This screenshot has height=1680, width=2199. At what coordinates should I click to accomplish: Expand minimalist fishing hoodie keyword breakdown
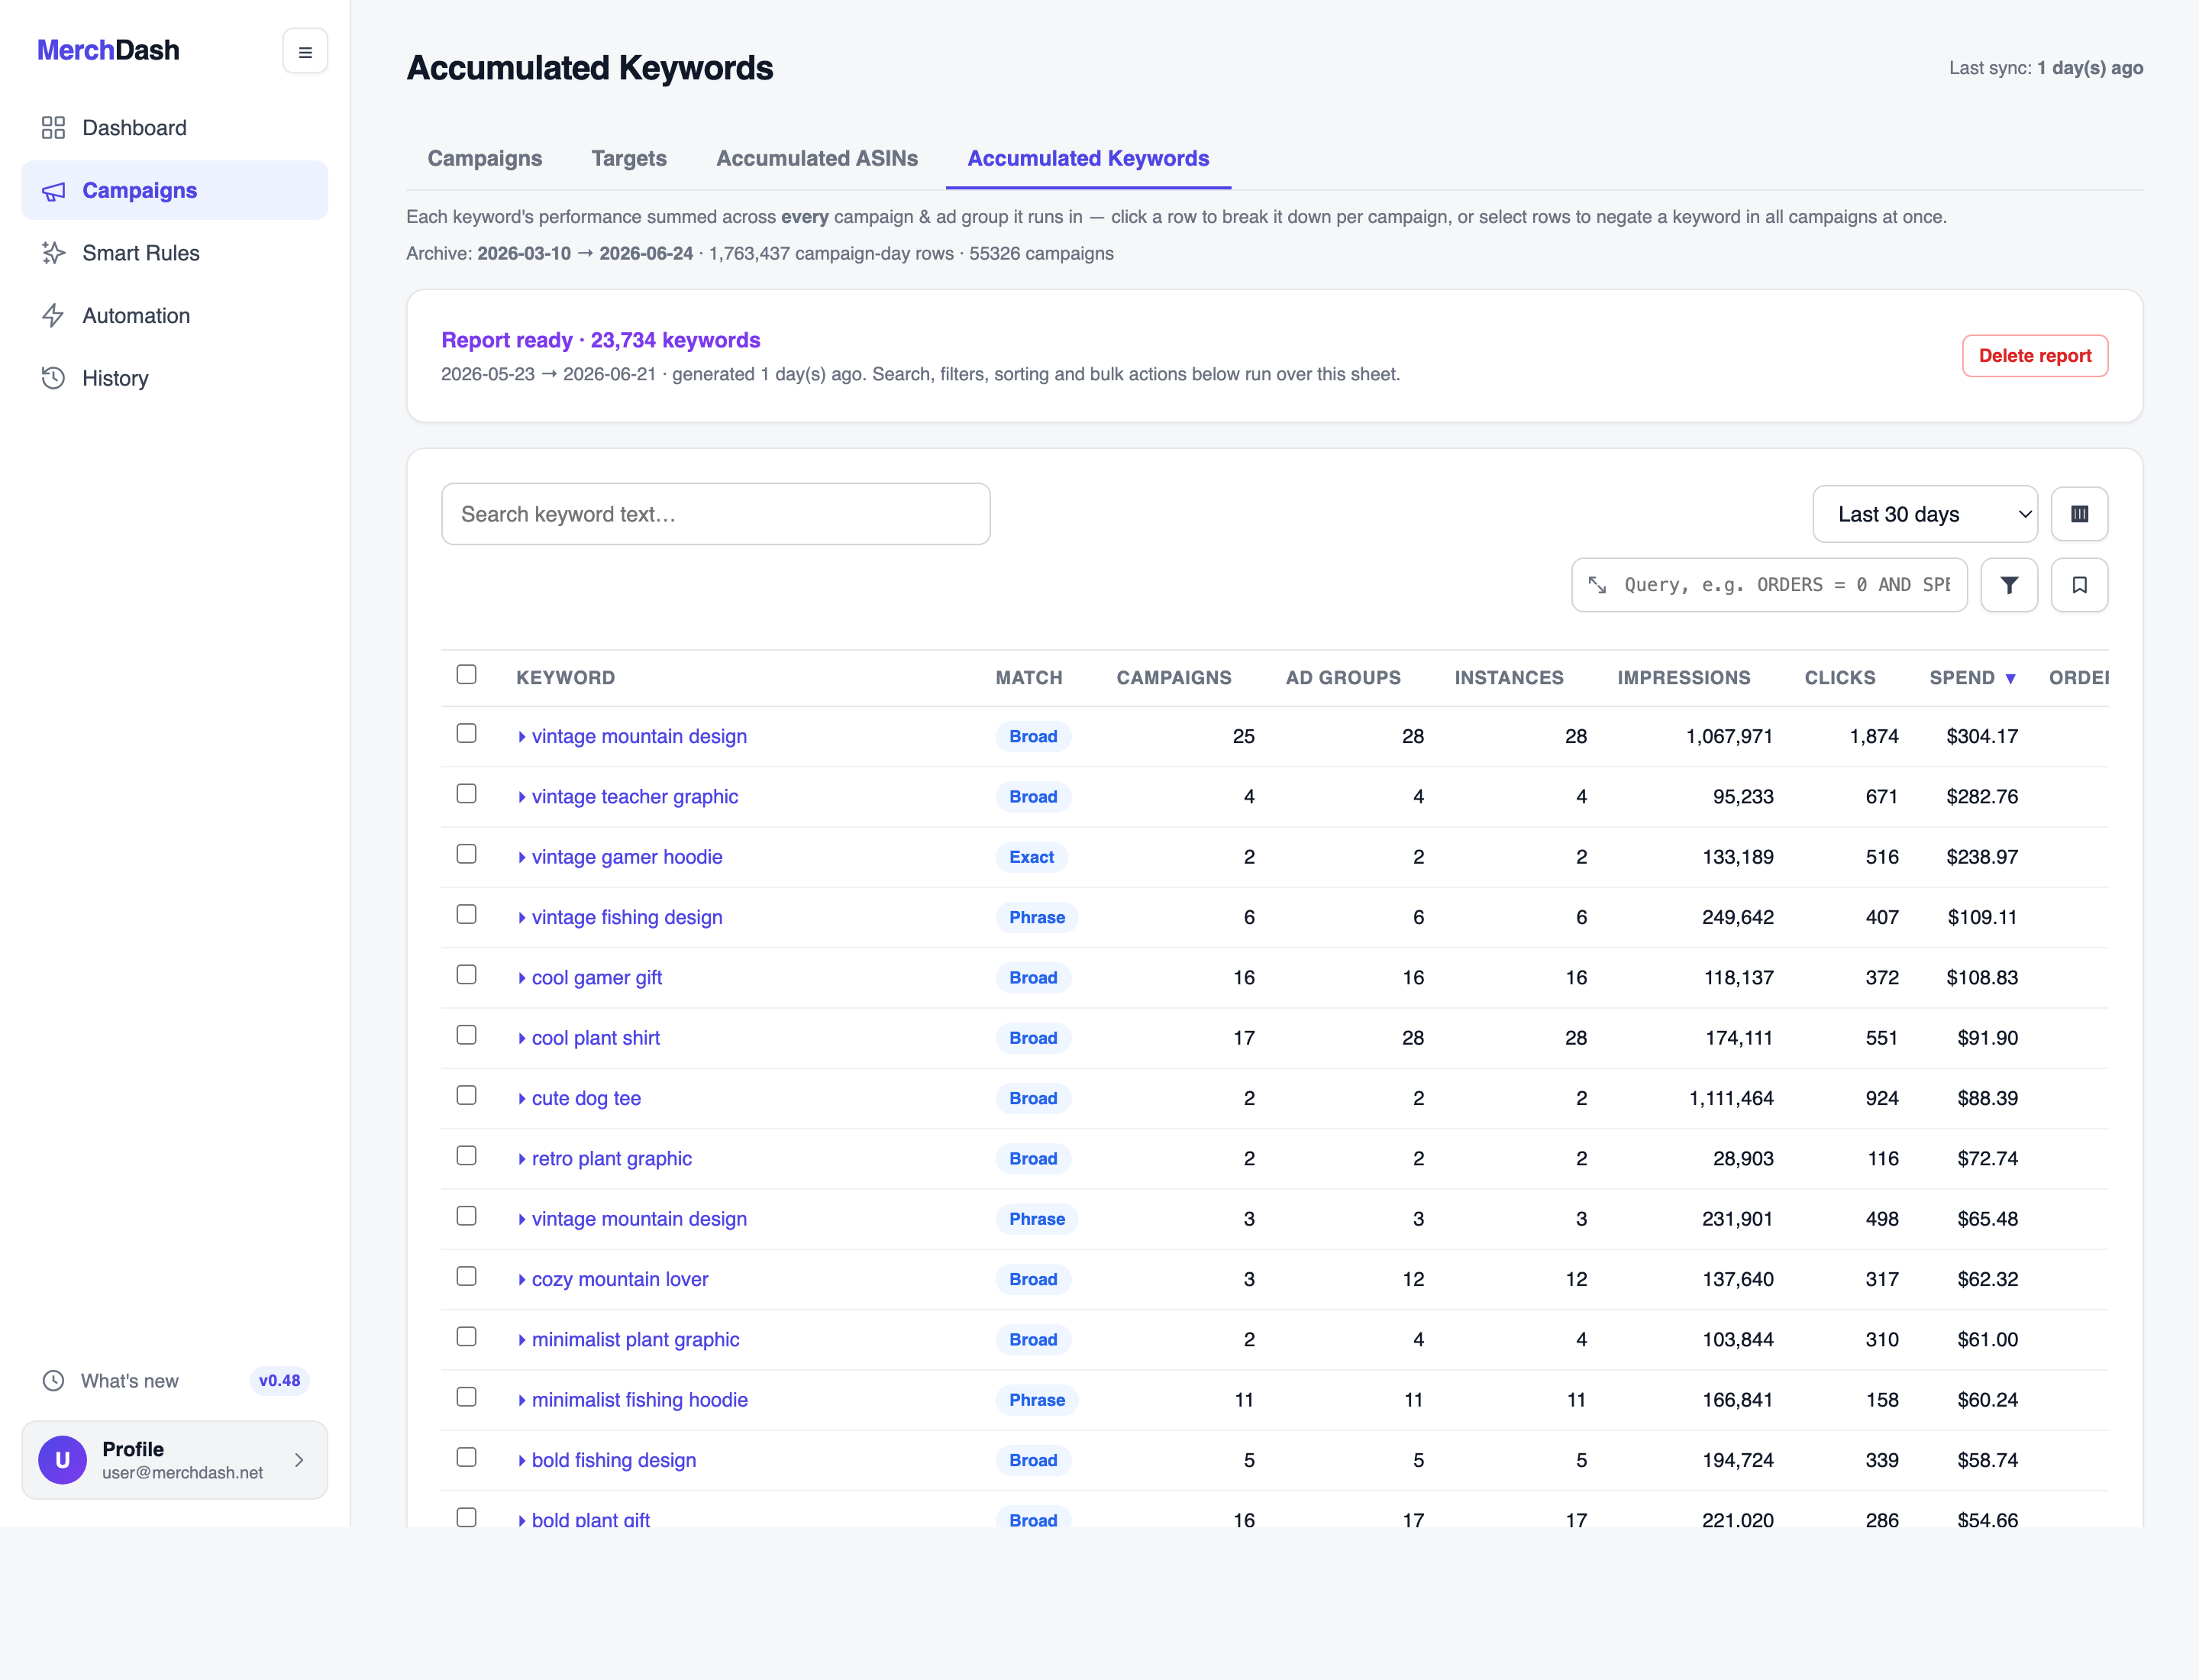pos(522,1400)
